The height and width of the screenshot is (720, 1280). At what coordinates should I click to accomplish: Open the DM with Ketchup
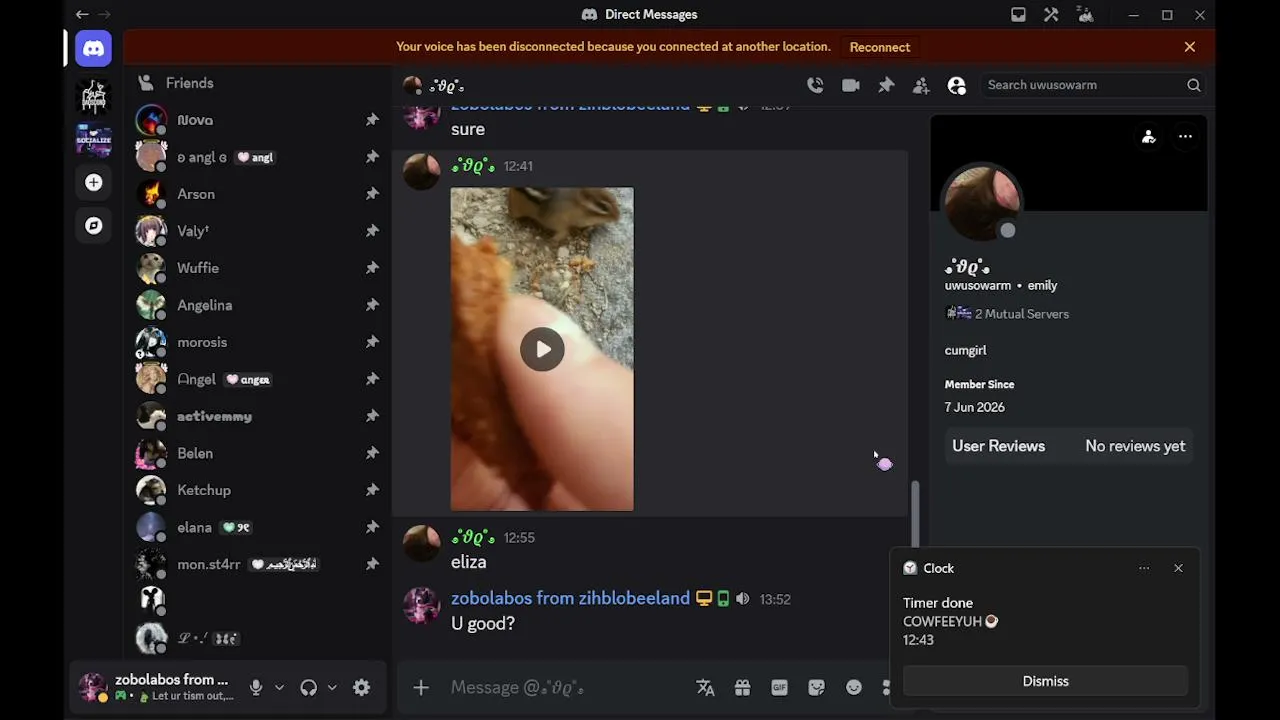(258, 490)
